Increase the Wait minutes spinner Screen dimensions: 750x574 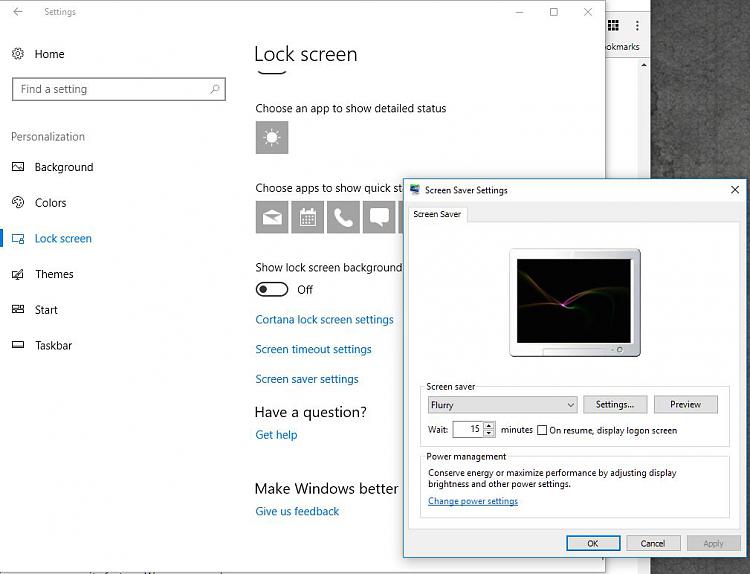489,426
